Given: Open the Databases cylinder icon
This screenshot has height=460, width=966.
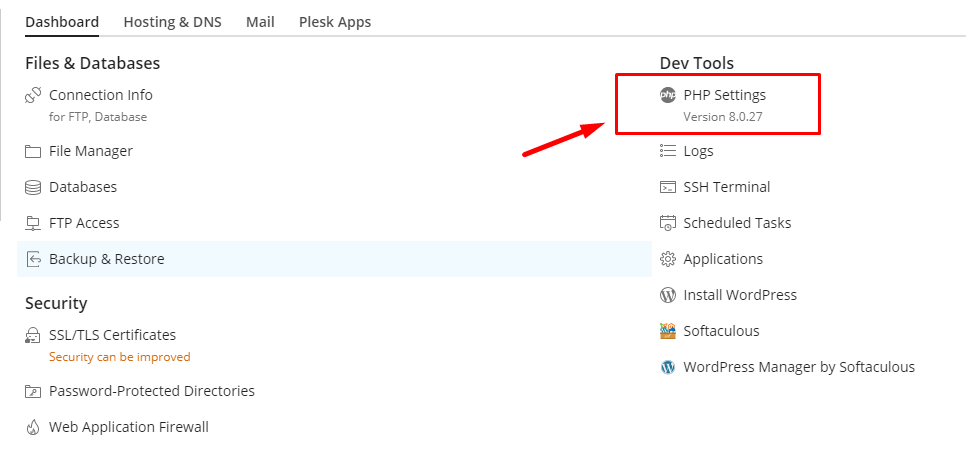Looking at the screenshot, I should pos(33,187).
